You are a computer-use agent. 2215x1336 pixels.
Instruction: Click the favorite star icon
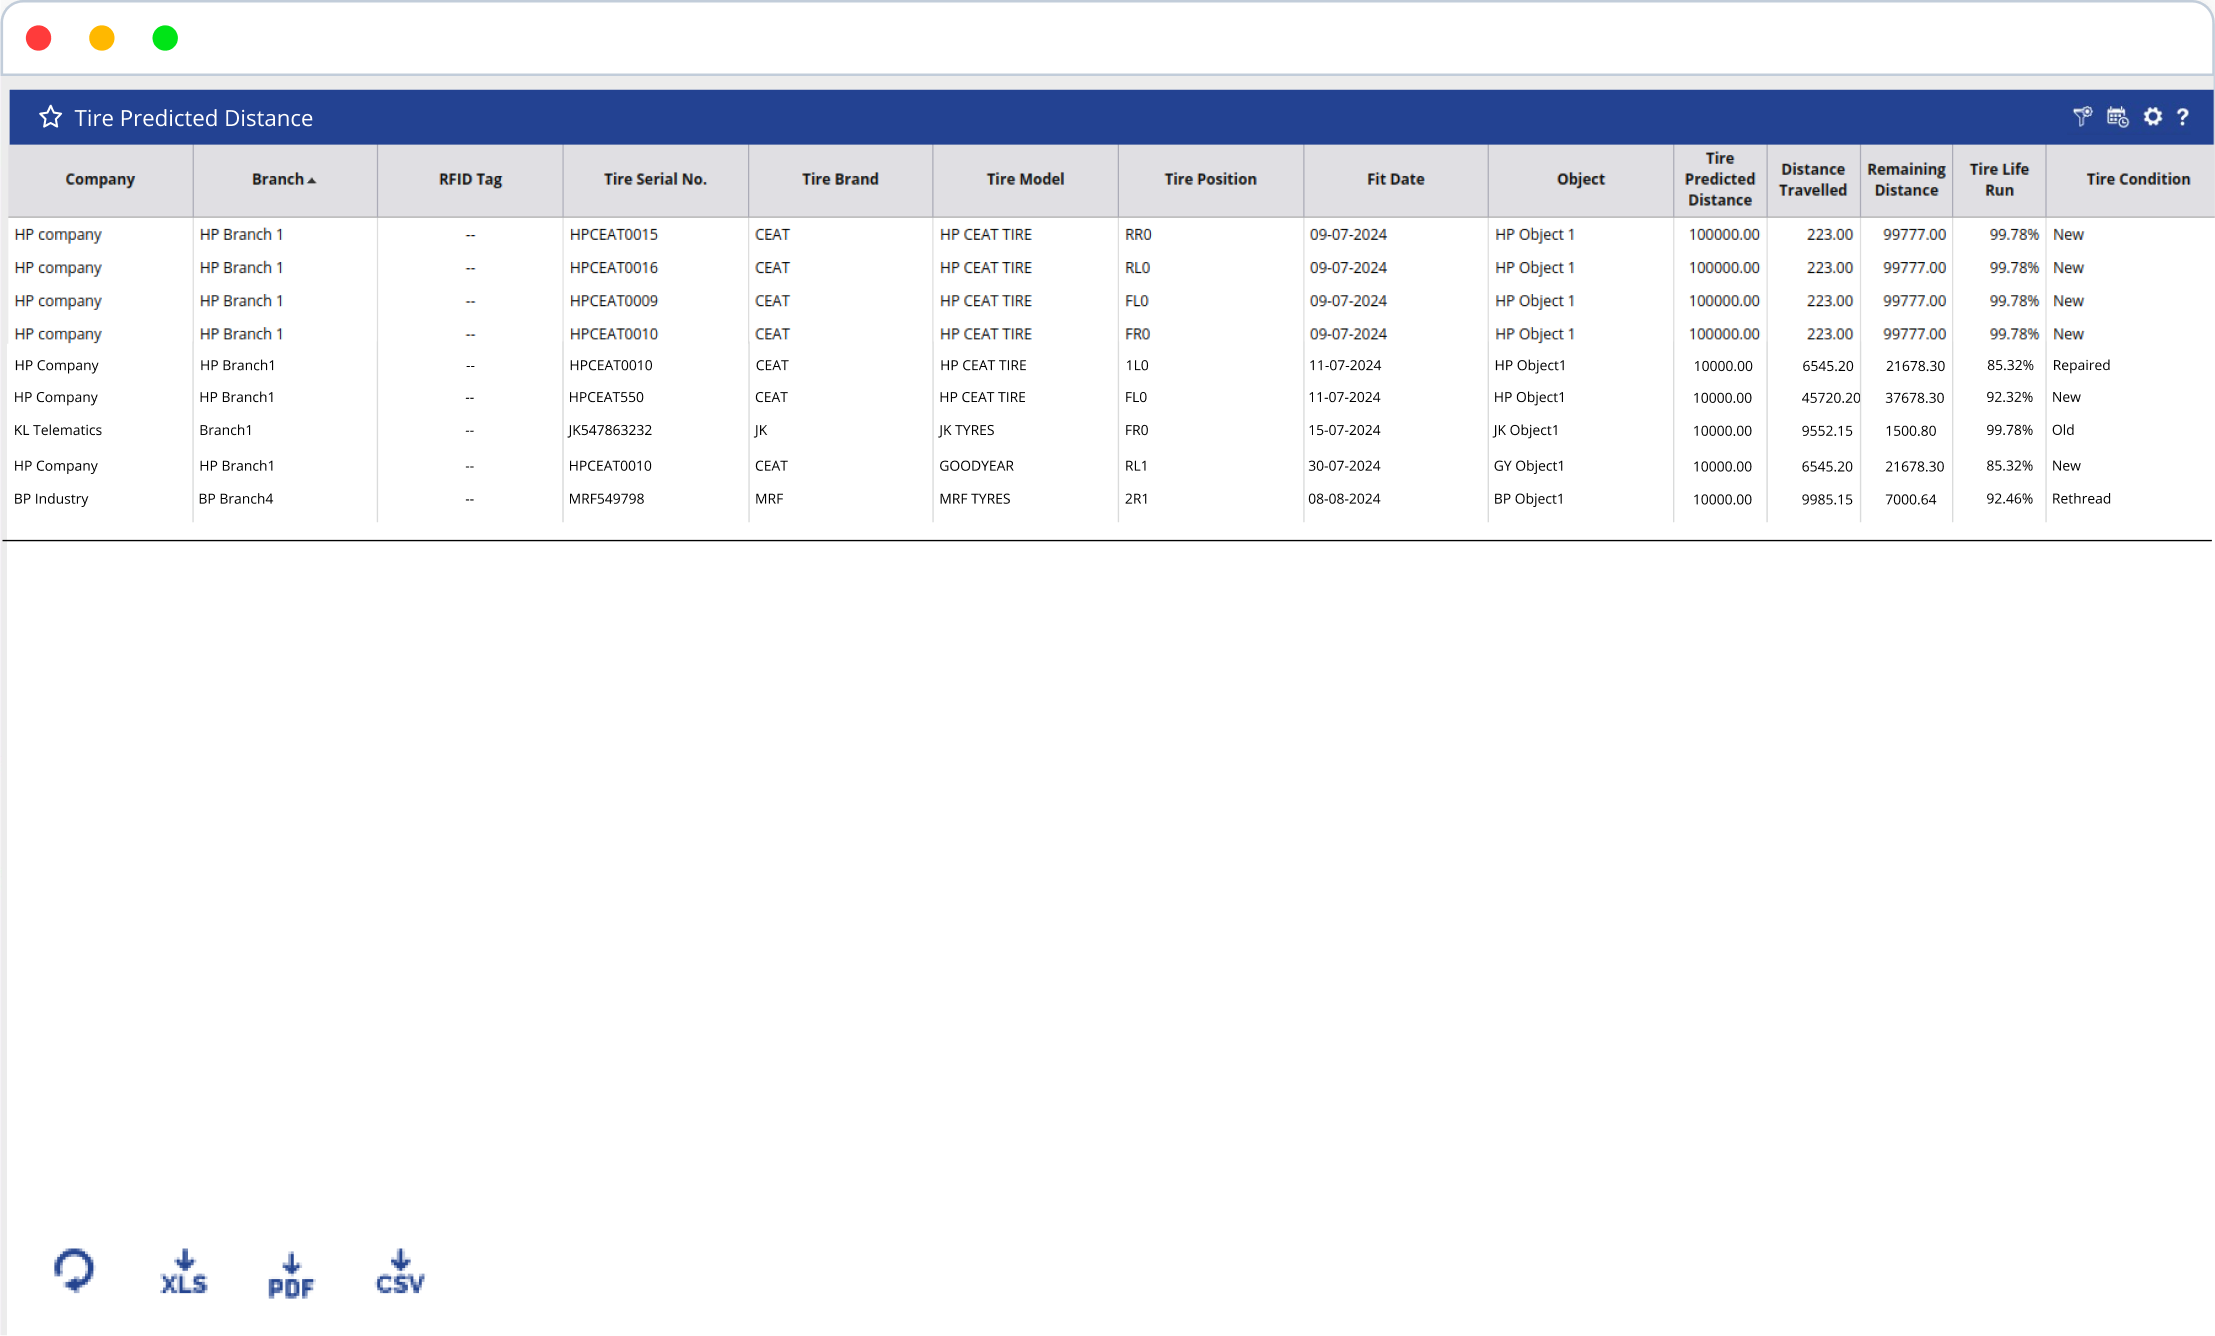[x=50, y=118]
